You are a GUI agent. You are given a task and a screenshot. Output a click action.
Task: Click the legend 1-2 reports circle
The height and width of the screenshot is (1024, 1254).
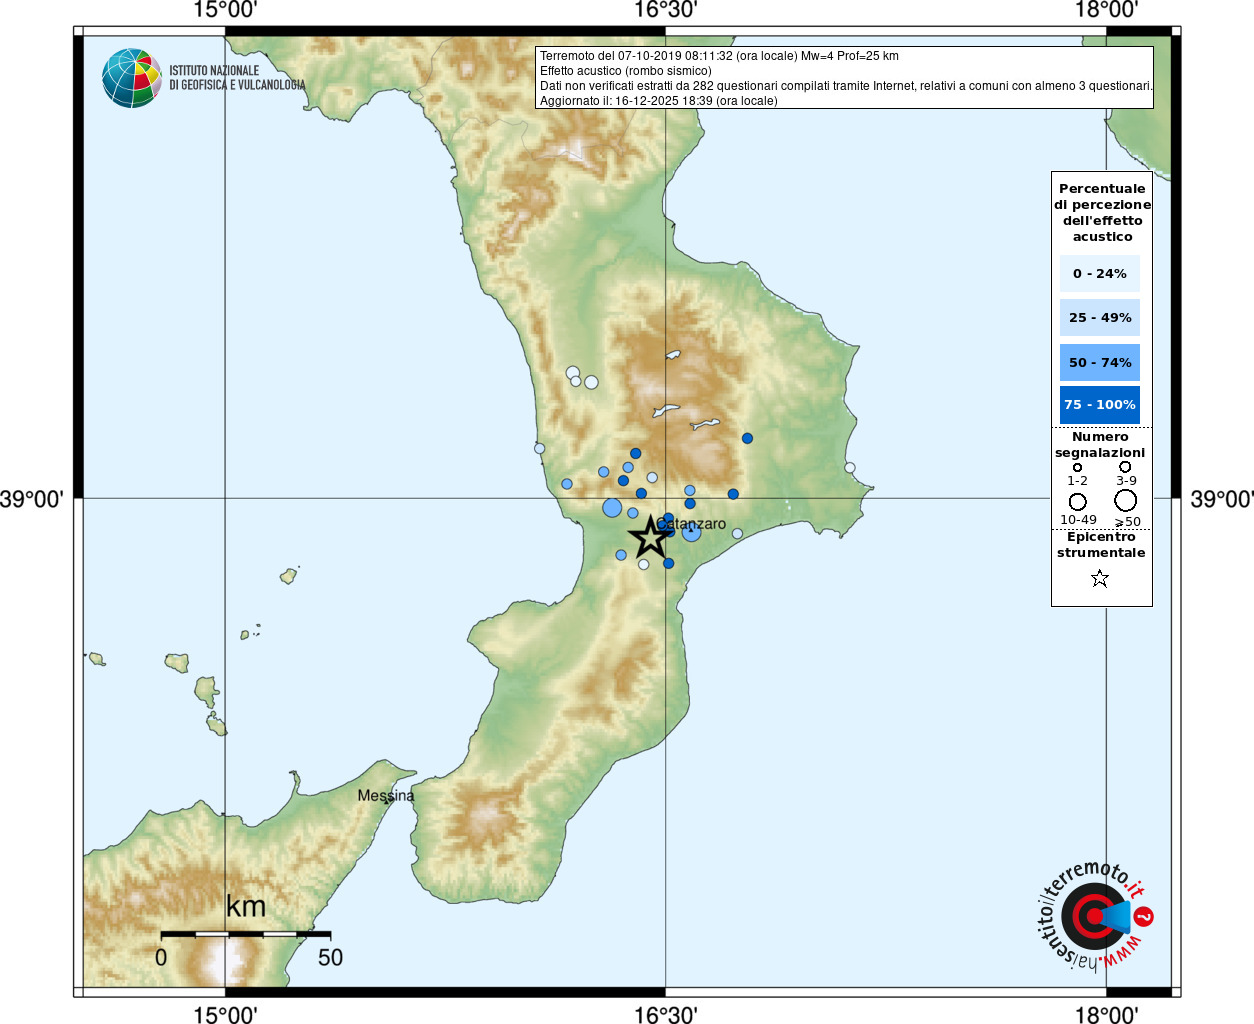[1077, 467]
